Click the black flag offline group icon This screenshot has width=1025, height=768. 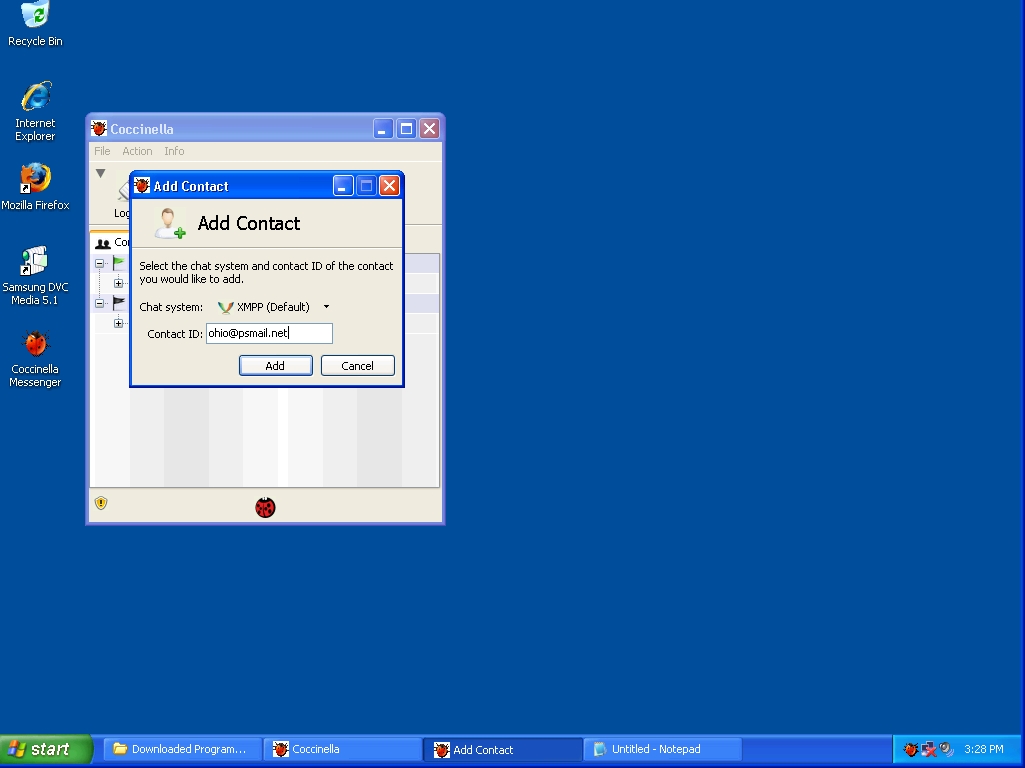pyautogui.click(x=118, y=303)
